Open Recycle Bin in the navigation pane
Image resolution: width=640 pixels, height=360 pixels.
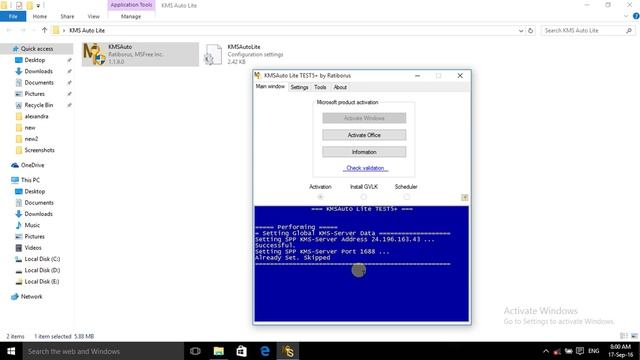coord(38,105)
